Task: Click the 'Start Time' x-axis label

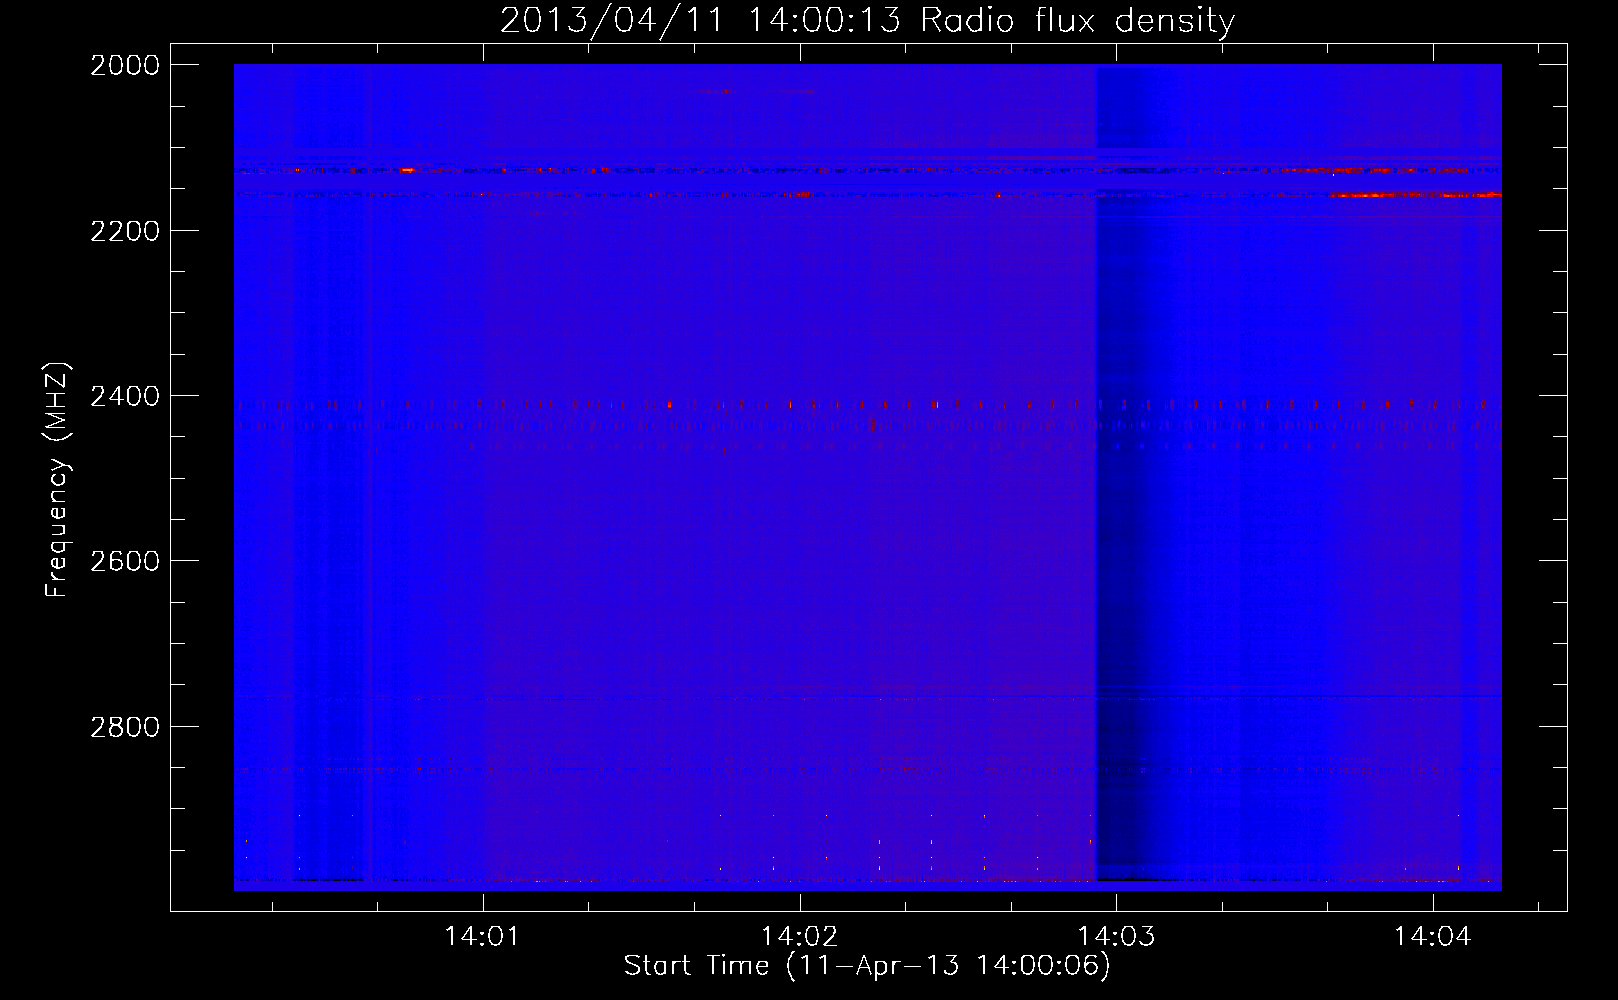Action: pyautogui.click(x=867, y=965)
